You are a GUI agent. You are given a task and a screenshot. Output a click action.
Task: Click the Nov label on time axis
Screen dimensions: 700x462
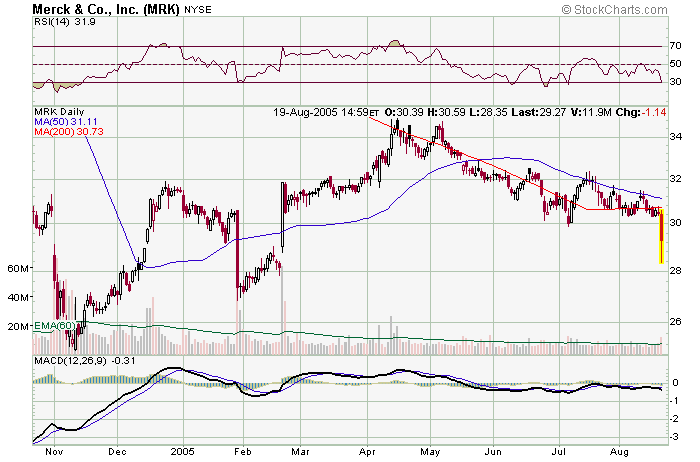54,452
